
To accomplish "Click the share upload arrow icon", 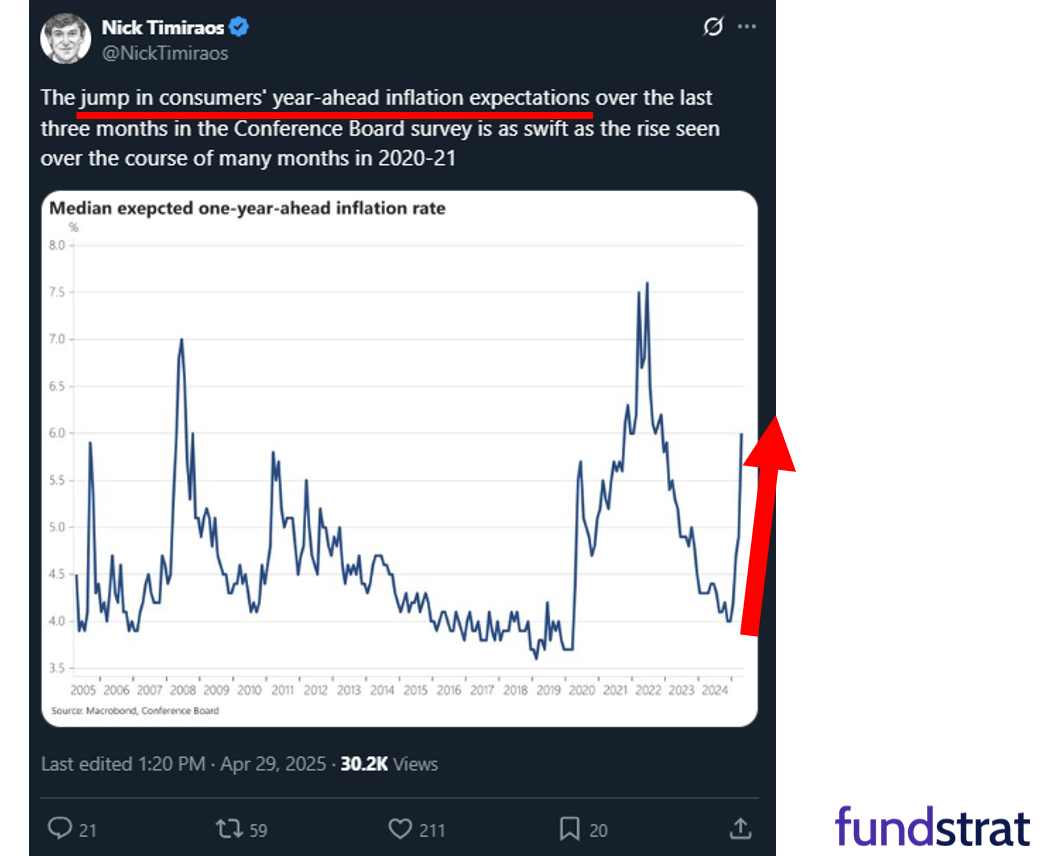I will point(740,829).
